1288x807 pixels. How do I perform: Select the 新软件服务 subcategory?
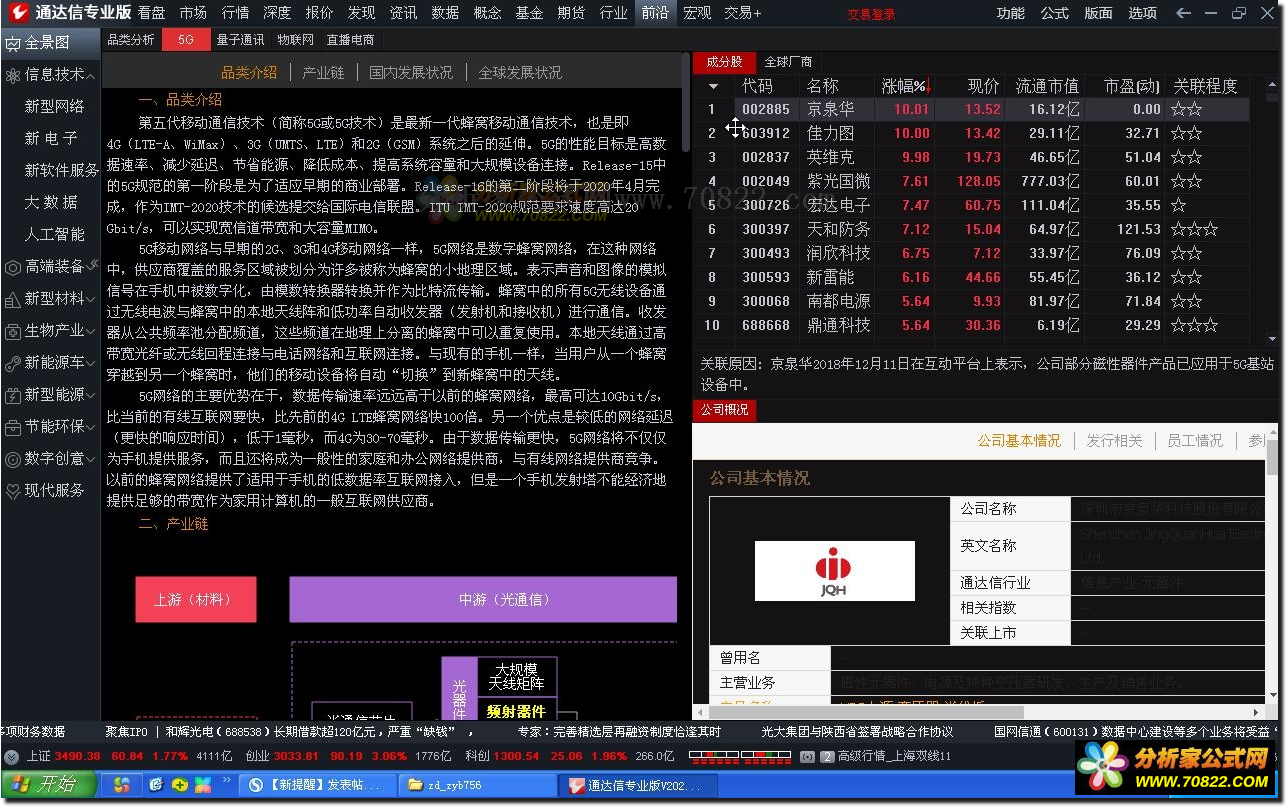62,170
